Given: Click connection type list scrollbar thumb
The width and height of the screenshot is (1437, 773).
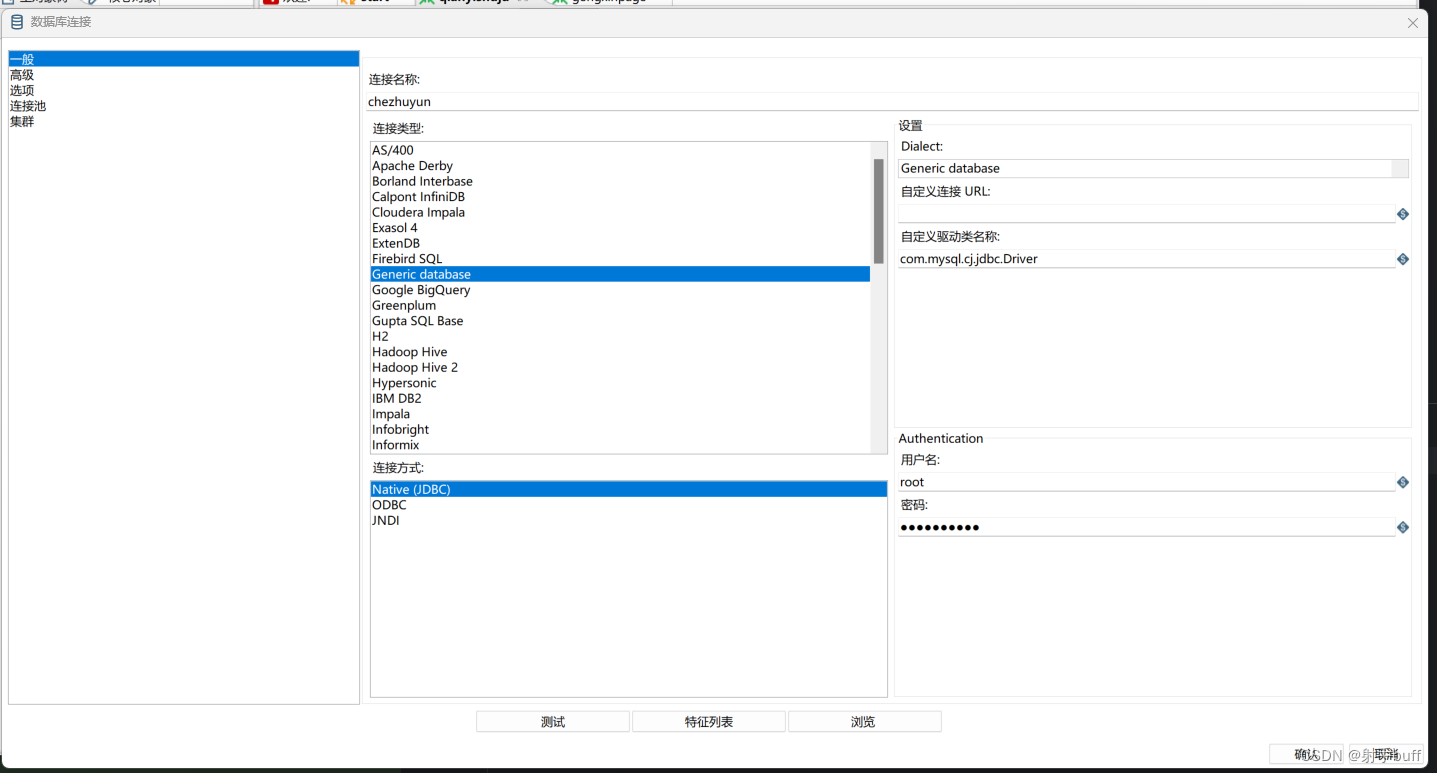Looking at the screenshot, I should pos(879,211).
